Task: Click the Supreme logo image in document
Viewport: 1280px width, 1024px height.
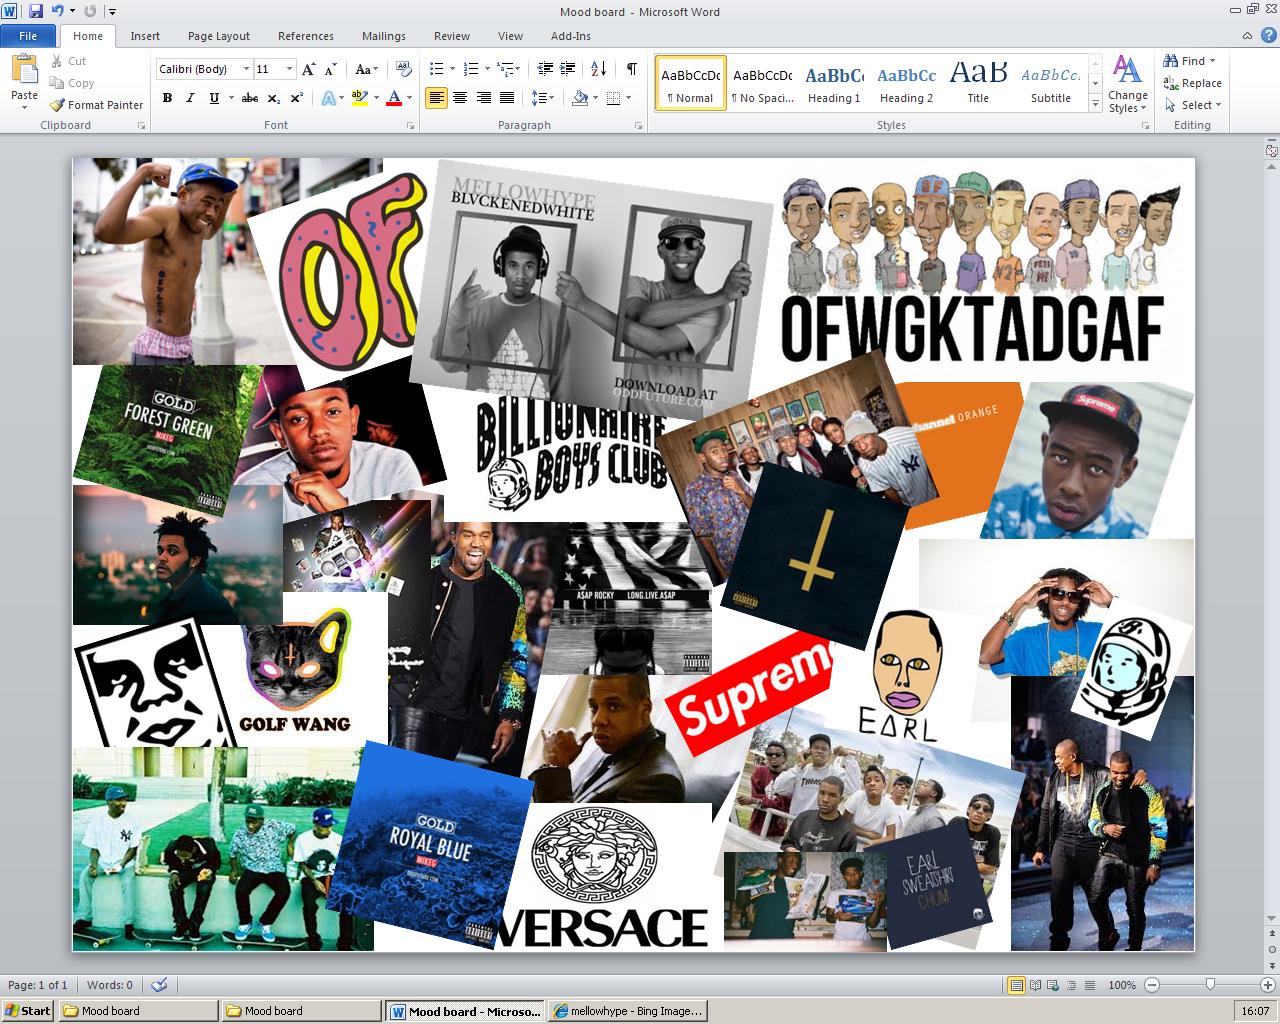Action: (751, 692)
